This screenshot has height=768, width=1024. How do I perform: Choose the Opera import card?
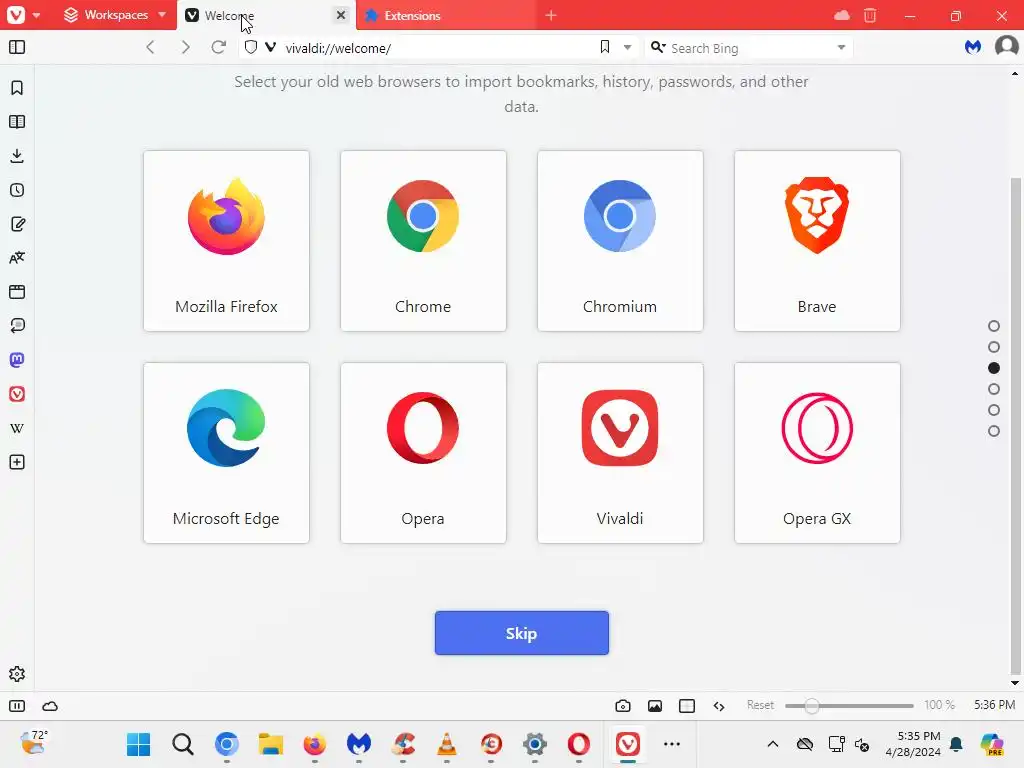pyautogui.click(x=423, y=453)
